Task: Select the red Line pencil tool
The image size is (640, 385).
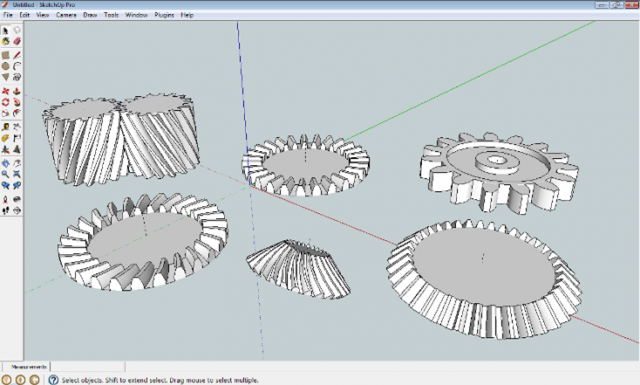Action: pos(17,55)
